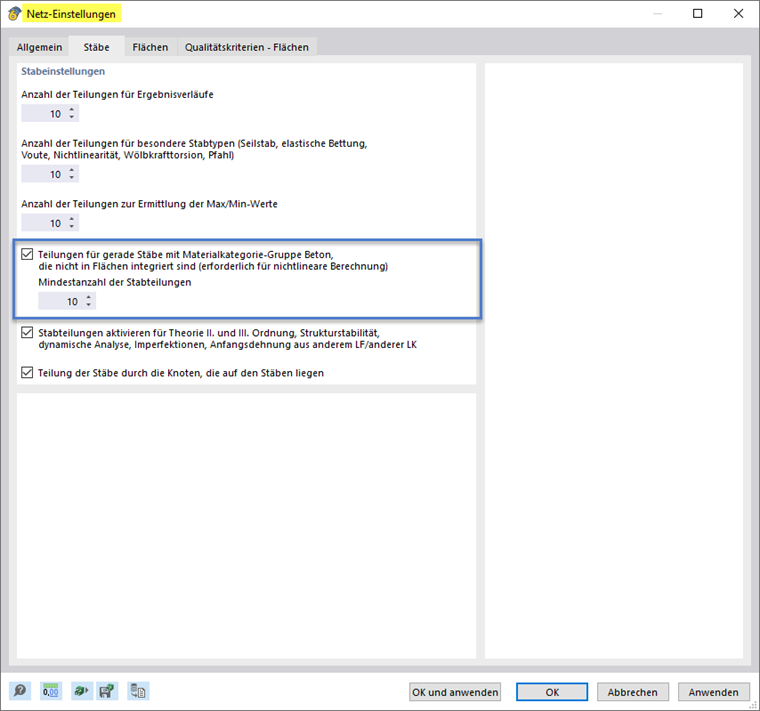Toggle Stabteilungen aktivieren für Theorie II. checkbox
Viewport: 760px width, 711px height.
27,332
